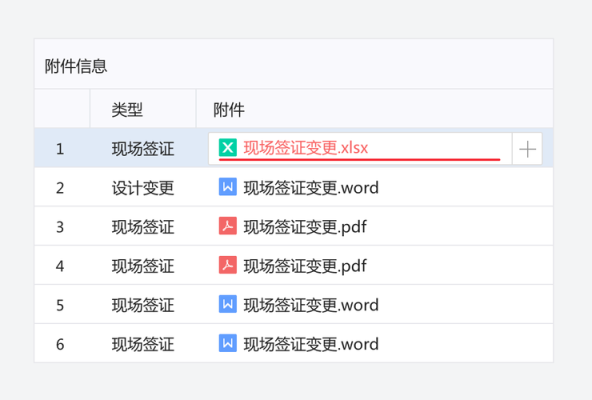The image size is (592, 400).
Task: Open 现场签证变更.pdf in row 4
Action: tap(305, 266)
